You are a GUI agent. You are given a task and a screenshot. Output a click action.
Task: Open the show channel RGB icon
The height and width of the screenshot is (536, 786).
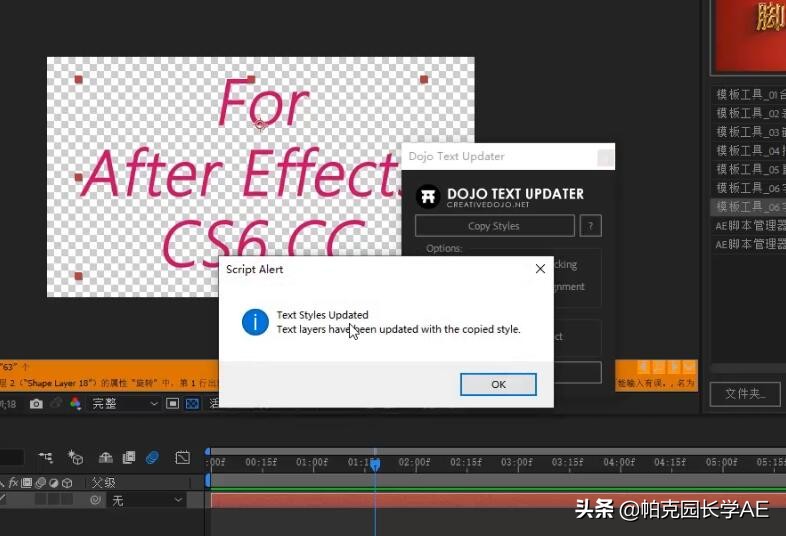pos(76,404)
